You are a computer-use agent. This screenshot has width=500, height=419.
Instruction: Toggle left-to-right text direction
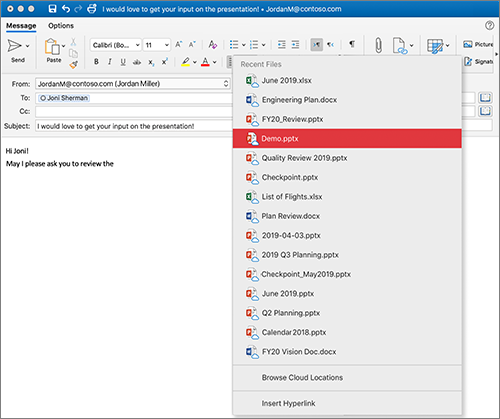[317, 45]
